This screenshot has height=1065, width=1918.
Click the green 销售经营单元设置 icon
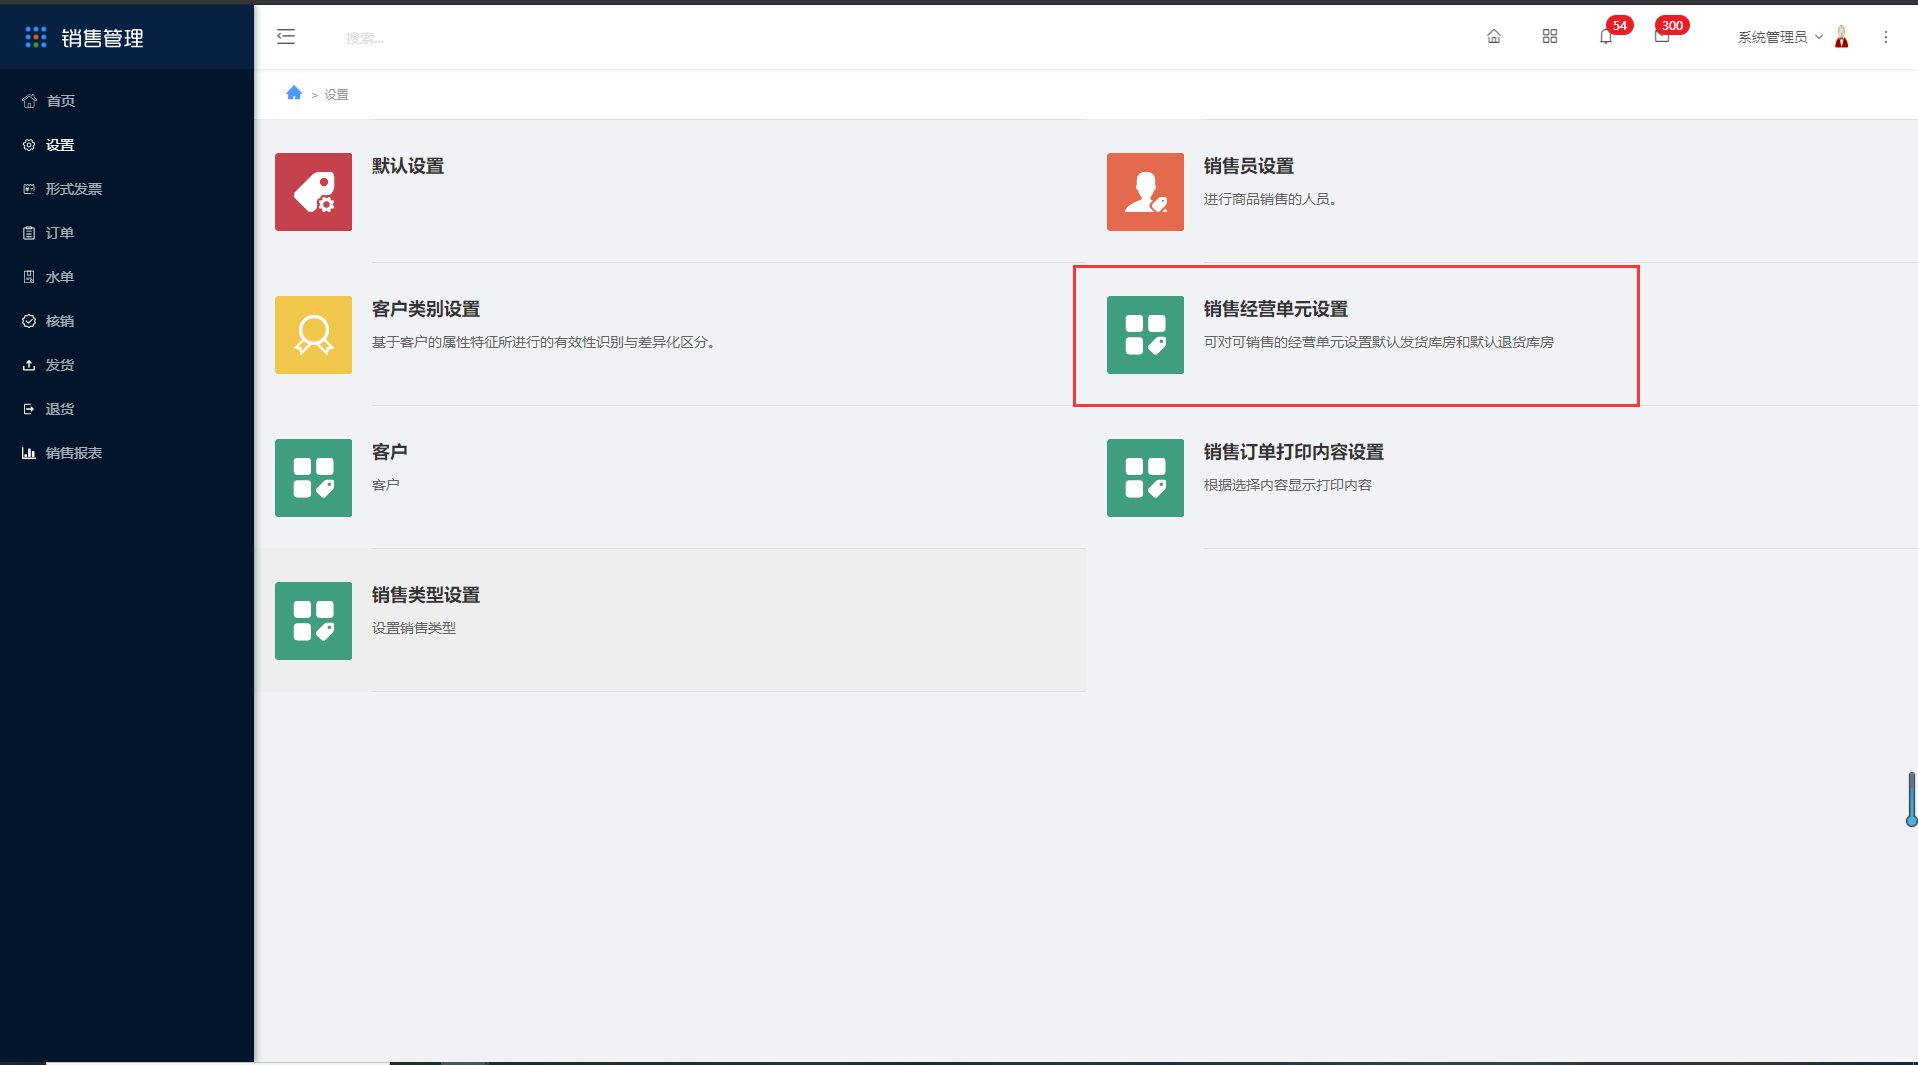point(1145,335)
